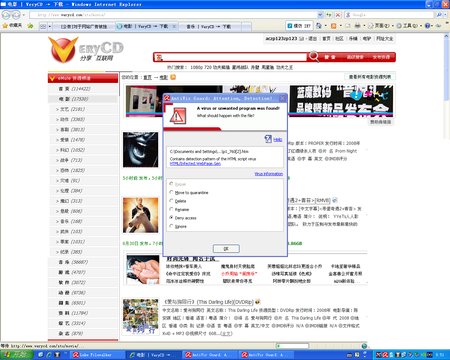This screenshot has width=450, height=360.
Task: Click the page loading progress bar
Action: pyautogui.click(x=292, y=346)
